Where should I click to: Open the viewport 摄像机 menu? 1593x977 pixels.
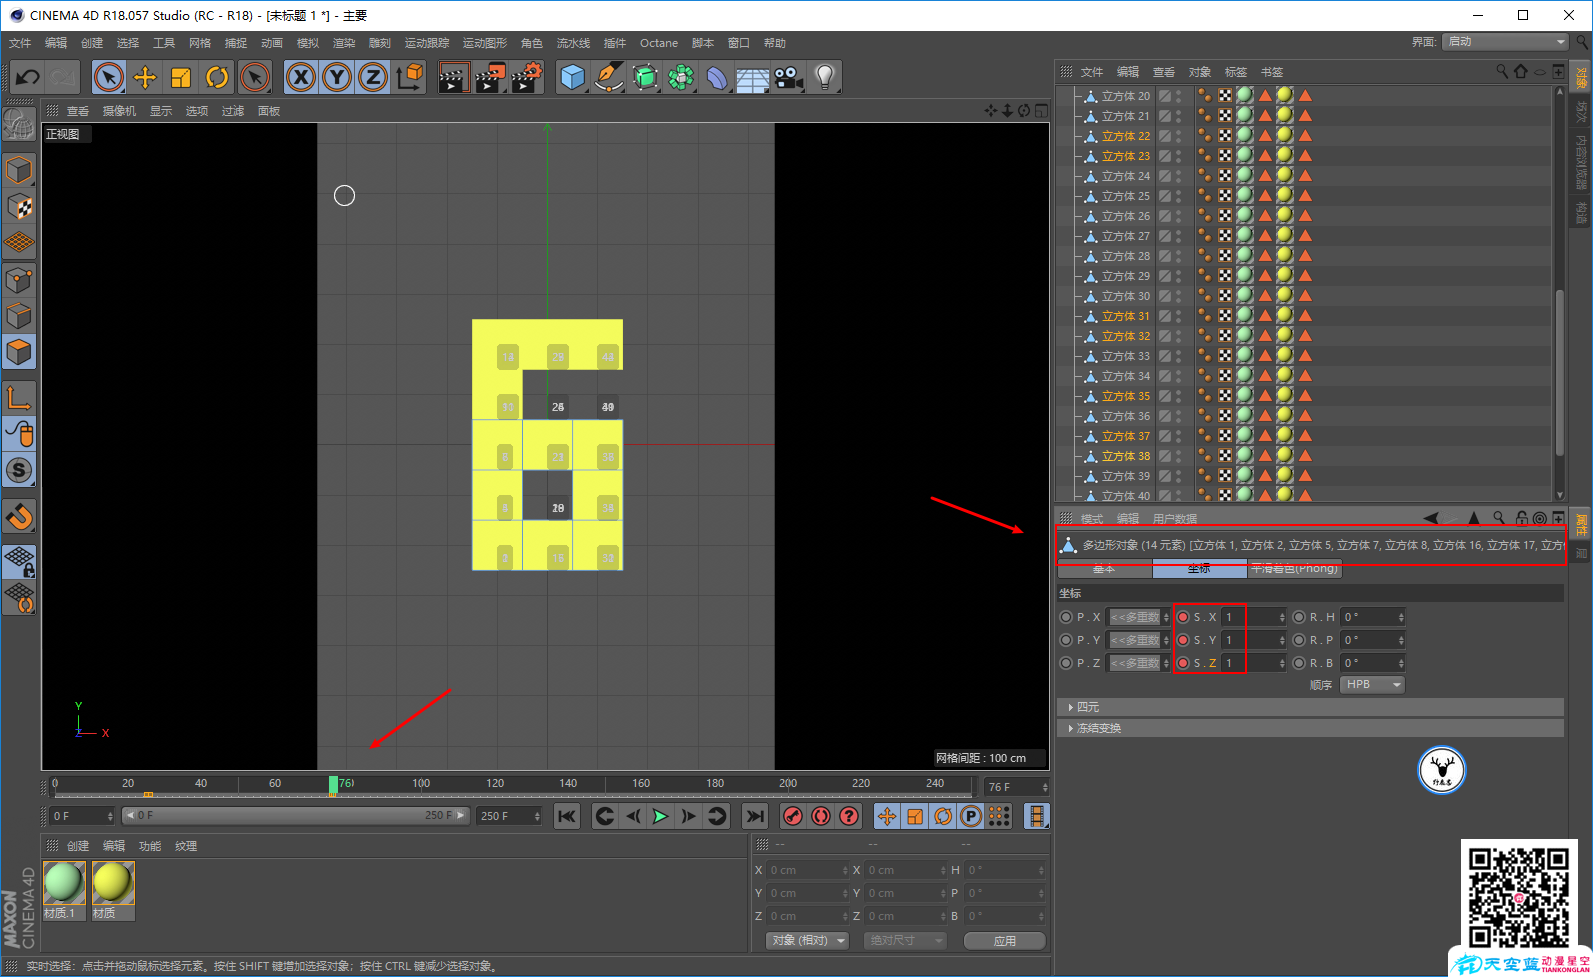click(119, 111)
